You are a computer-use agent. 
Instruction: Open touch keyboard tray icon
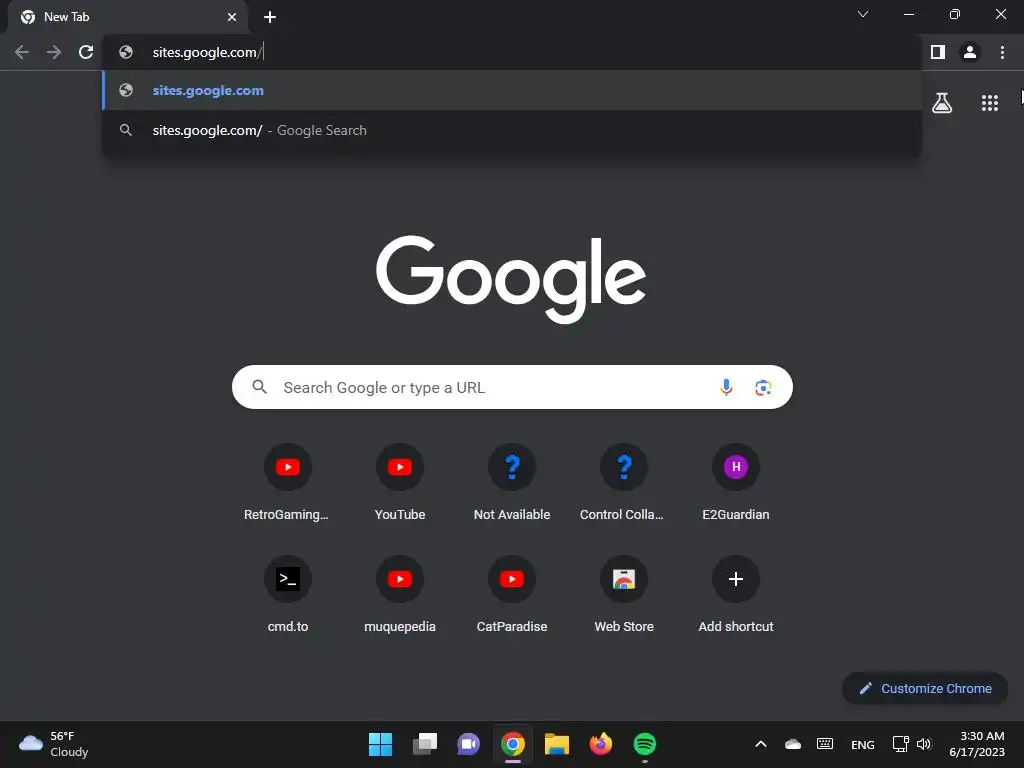tap(825, 744)
